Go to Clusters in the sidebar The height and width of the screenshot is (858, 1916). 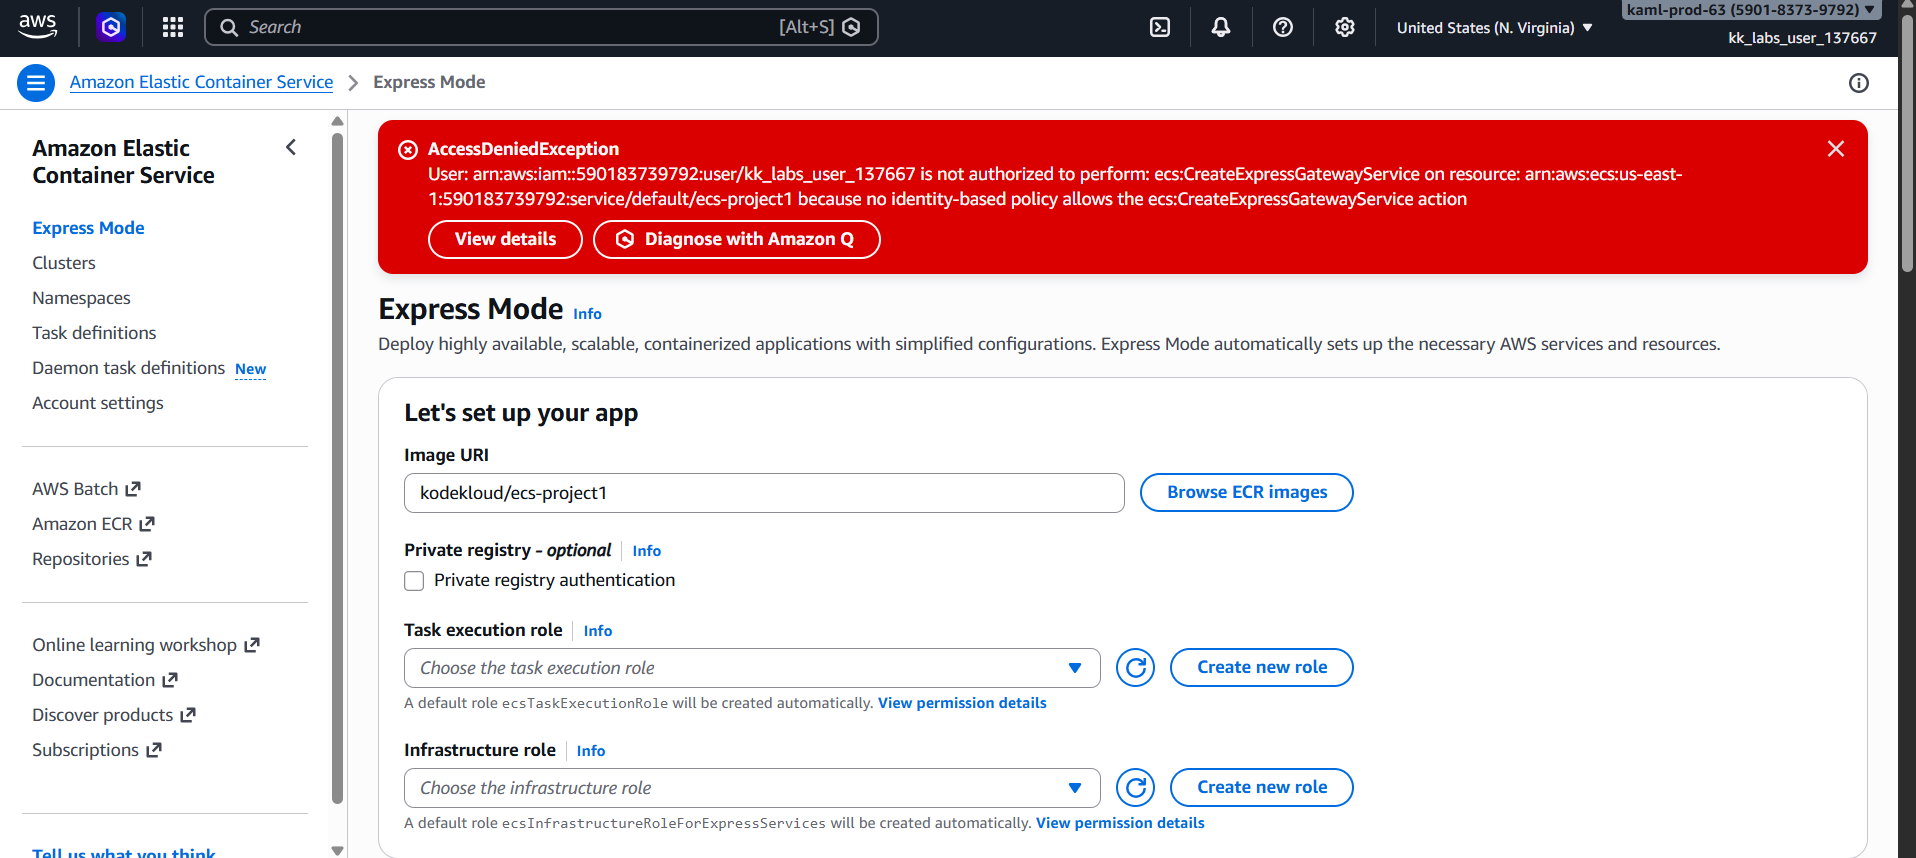64,263
